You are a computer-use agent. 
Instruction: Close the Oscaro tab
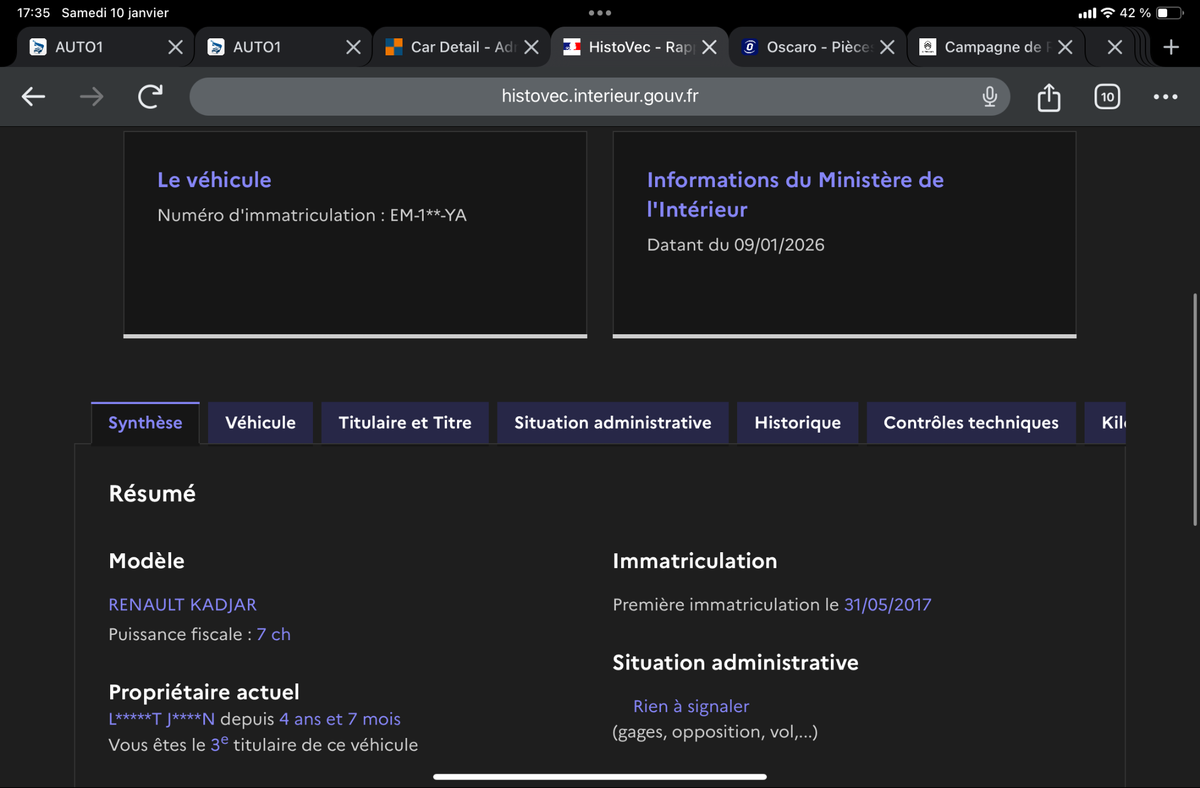point(887,47)
